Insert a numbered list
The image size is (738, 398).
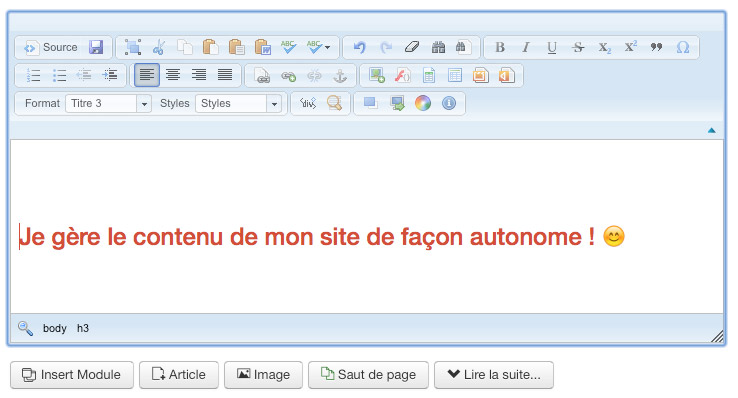[33, 75]
